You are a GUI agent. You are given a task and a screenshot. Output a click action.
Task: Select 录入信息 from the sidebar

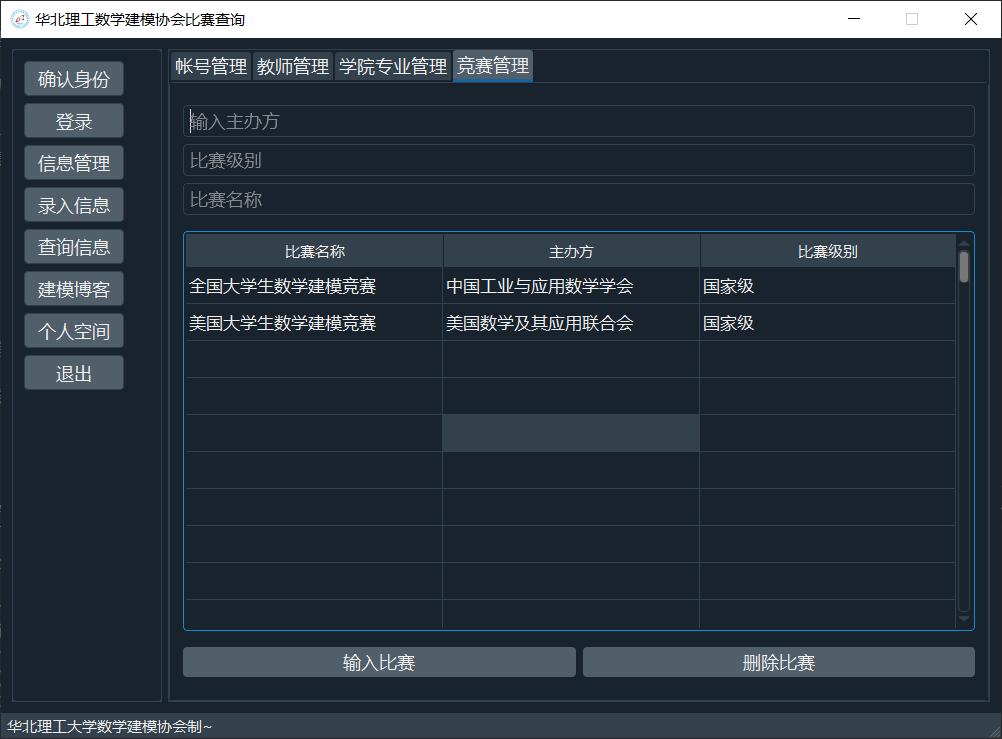[74, 205]
